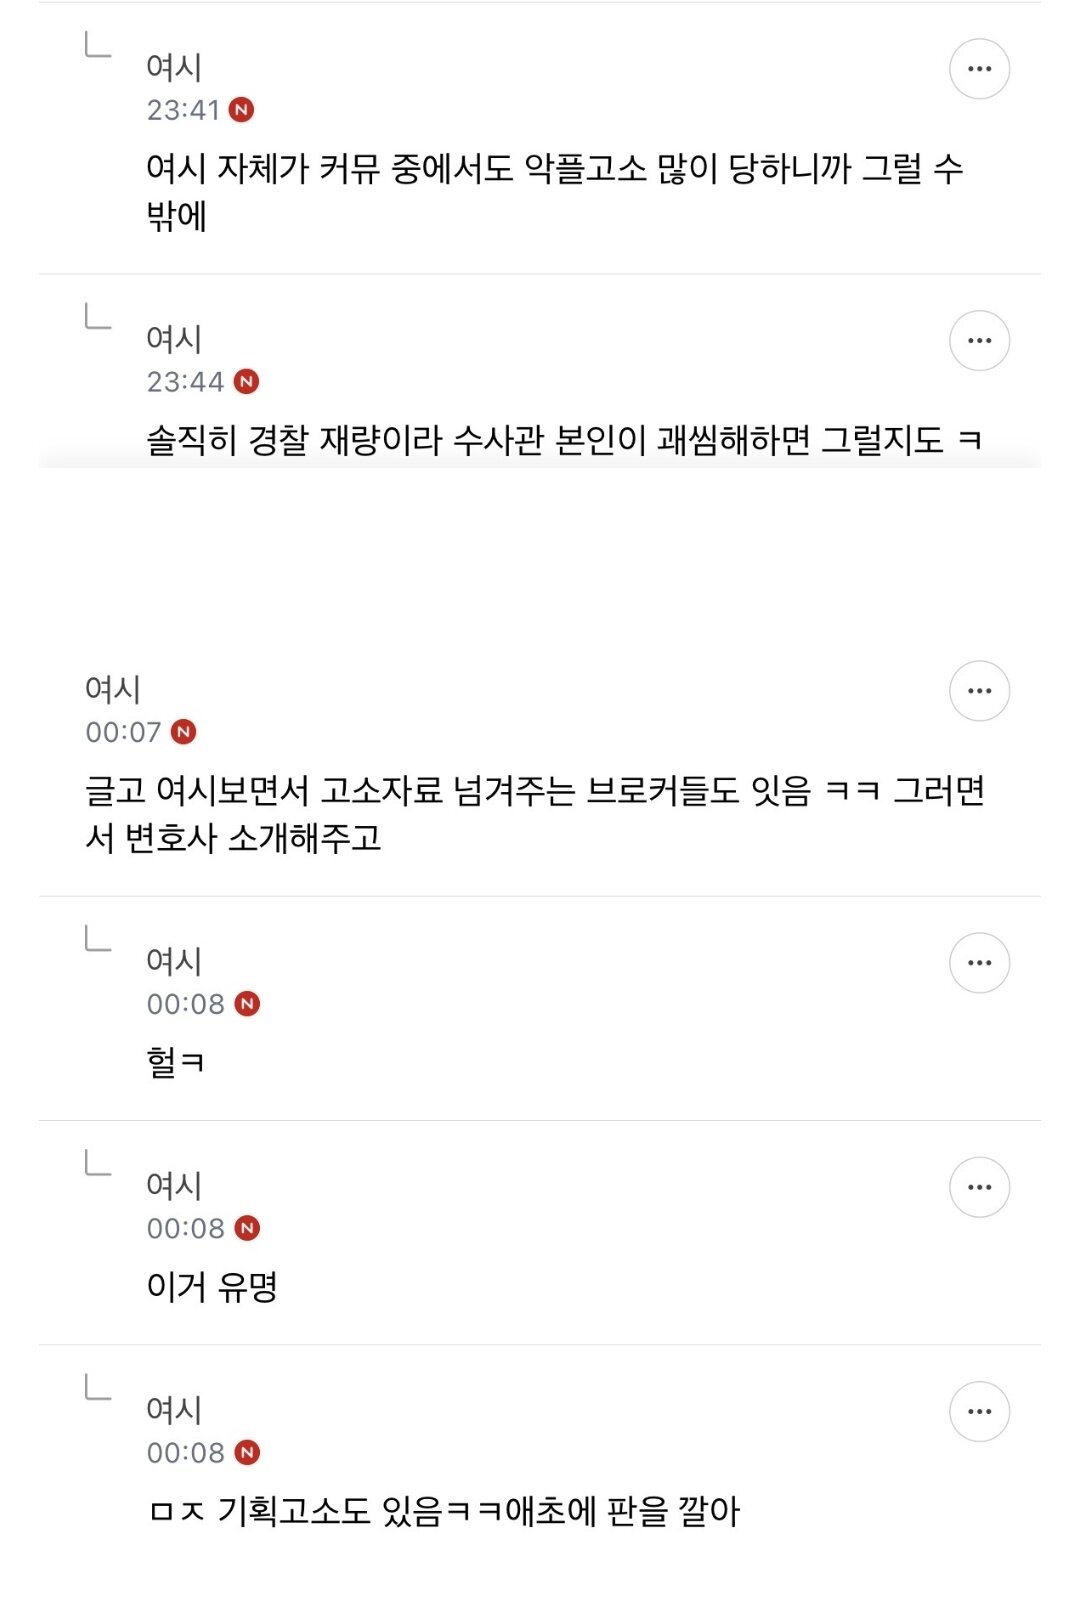Select the comment about 브로커들 and 변호사 소개

tap(536, 814)
